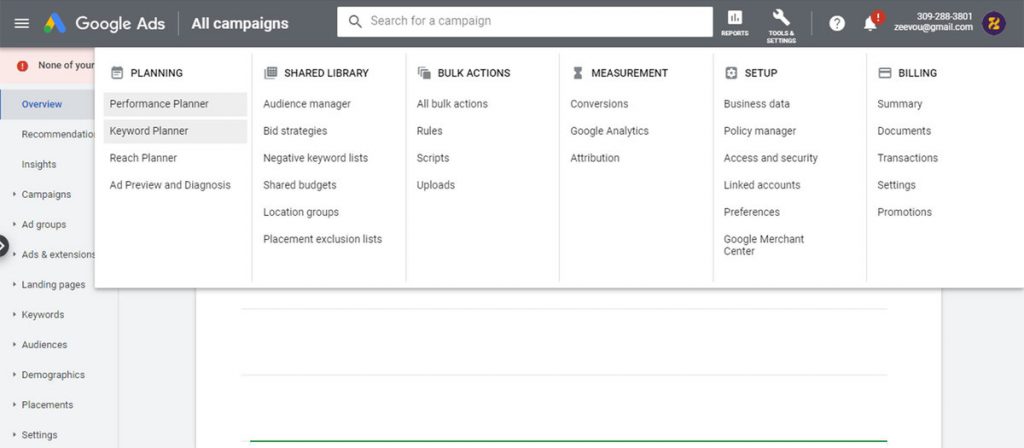Screen dimensions: 1024x448
Task: Open Billing Promotions
Action: (x=904, y=212)
